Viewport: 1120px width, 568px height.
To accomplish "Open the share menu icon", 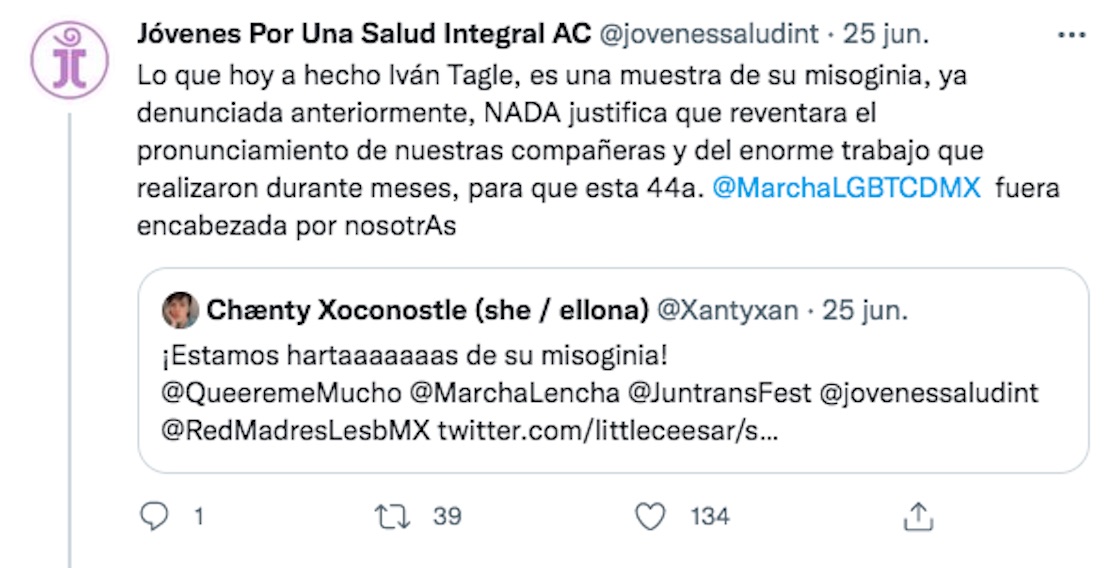I will click(x=917, y=516).
